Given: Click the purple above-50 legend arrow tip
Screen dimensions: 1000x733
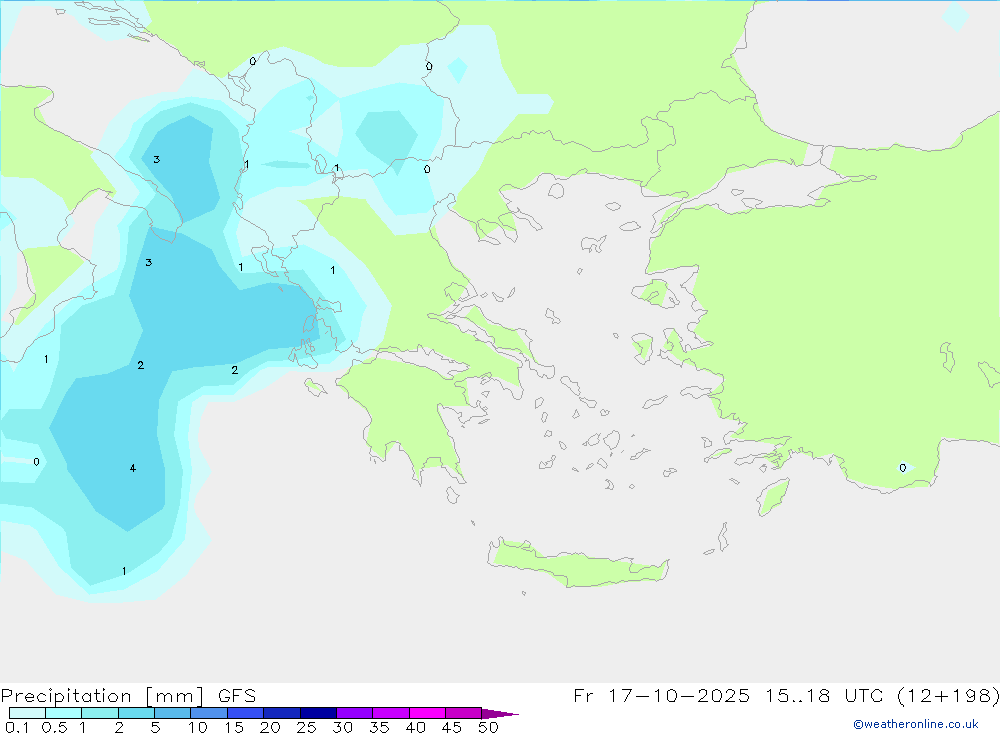Looking at the screenshot, I should click(500, 714).
